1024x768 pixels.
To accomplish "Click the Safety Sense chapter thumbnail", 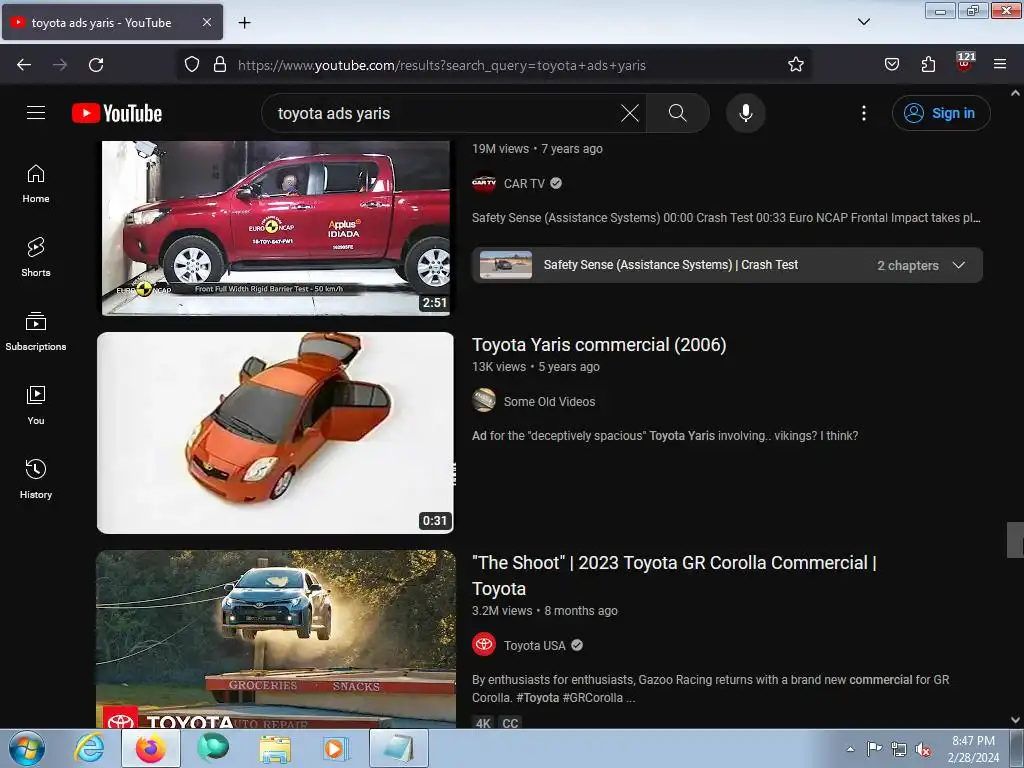I will click(x=505, y=265).
